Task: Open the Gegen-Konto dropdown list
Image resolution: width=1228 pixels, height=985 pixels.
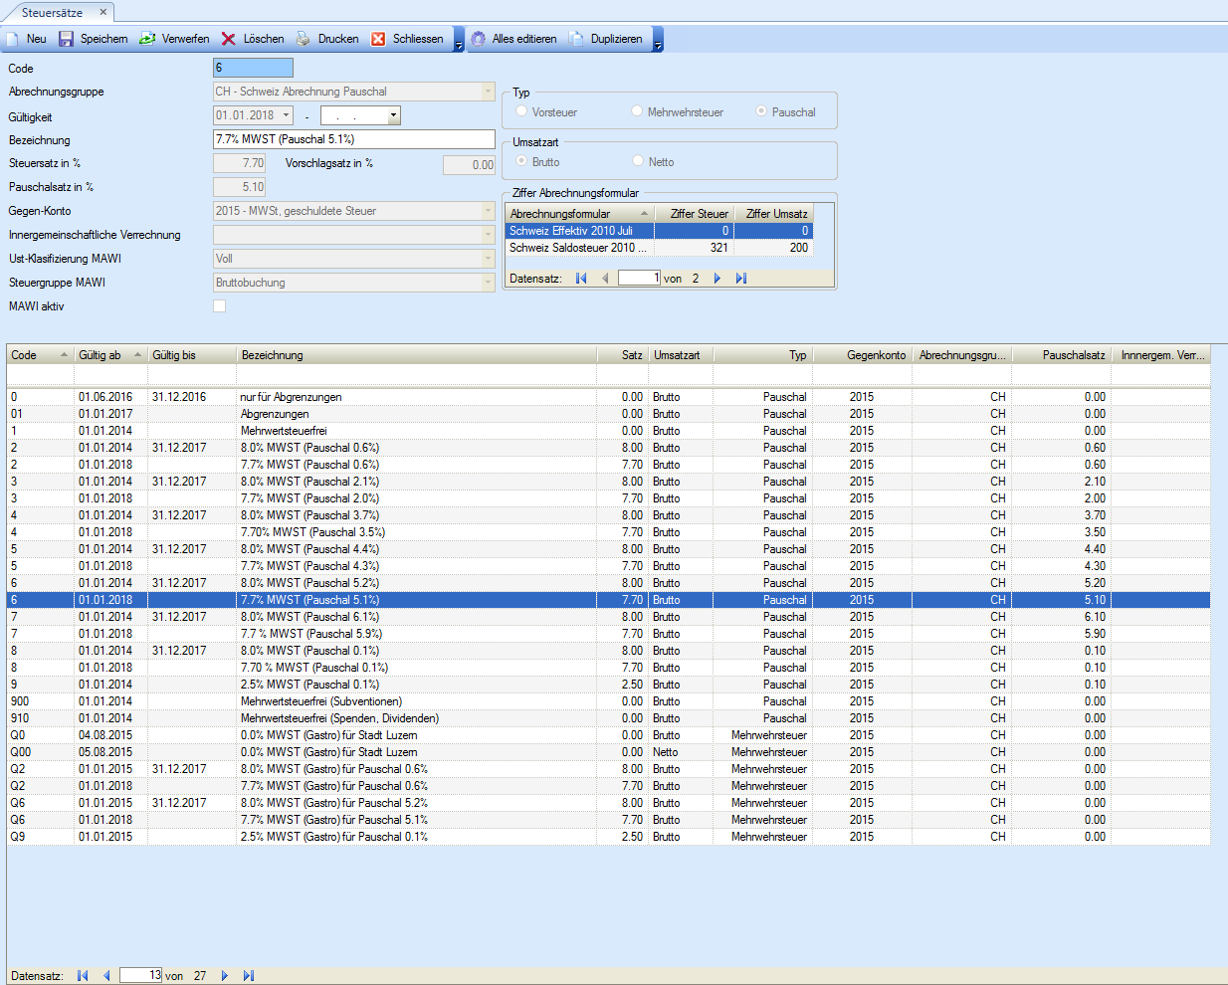Action: tap(488, 211)
